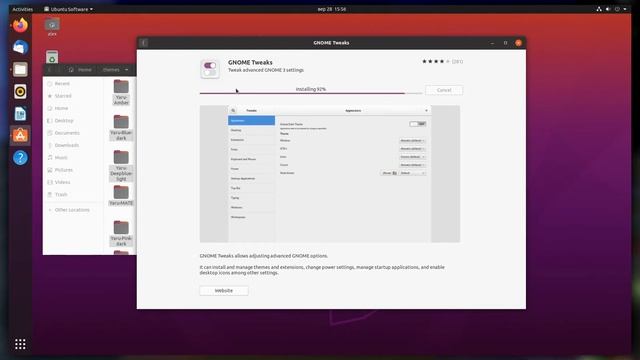Open LibreOffice Writer from the dock
The image size is (640, 360).
[x=20, y=113]
